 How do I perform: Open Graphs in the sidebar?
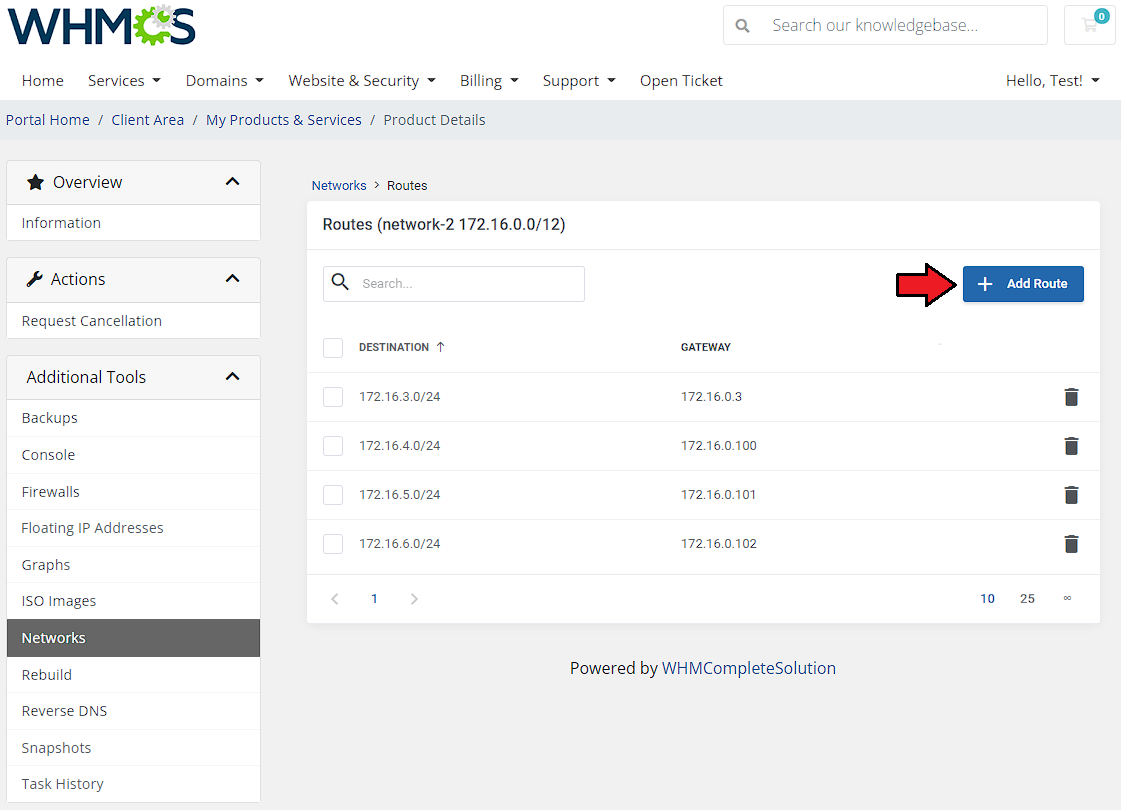(x=133, y=565)
